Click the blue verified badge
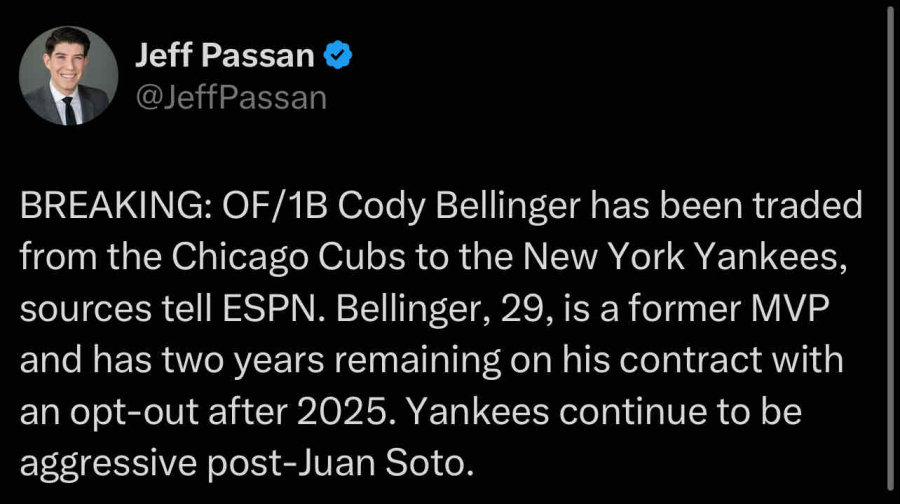Screen dimensions: 900x504 point(338,56)
